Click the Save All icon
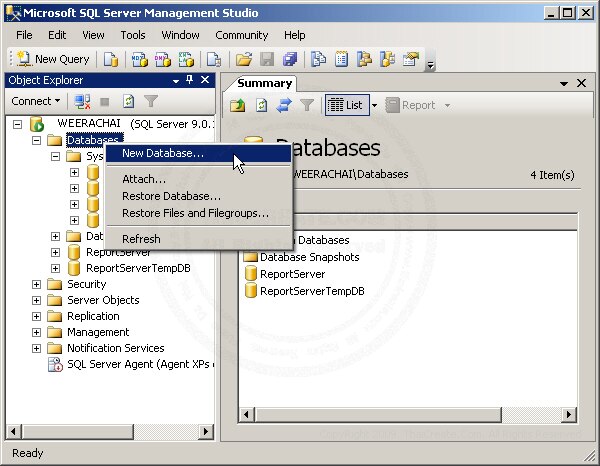Viewport: 600px width, 466px height. point(290,59)
